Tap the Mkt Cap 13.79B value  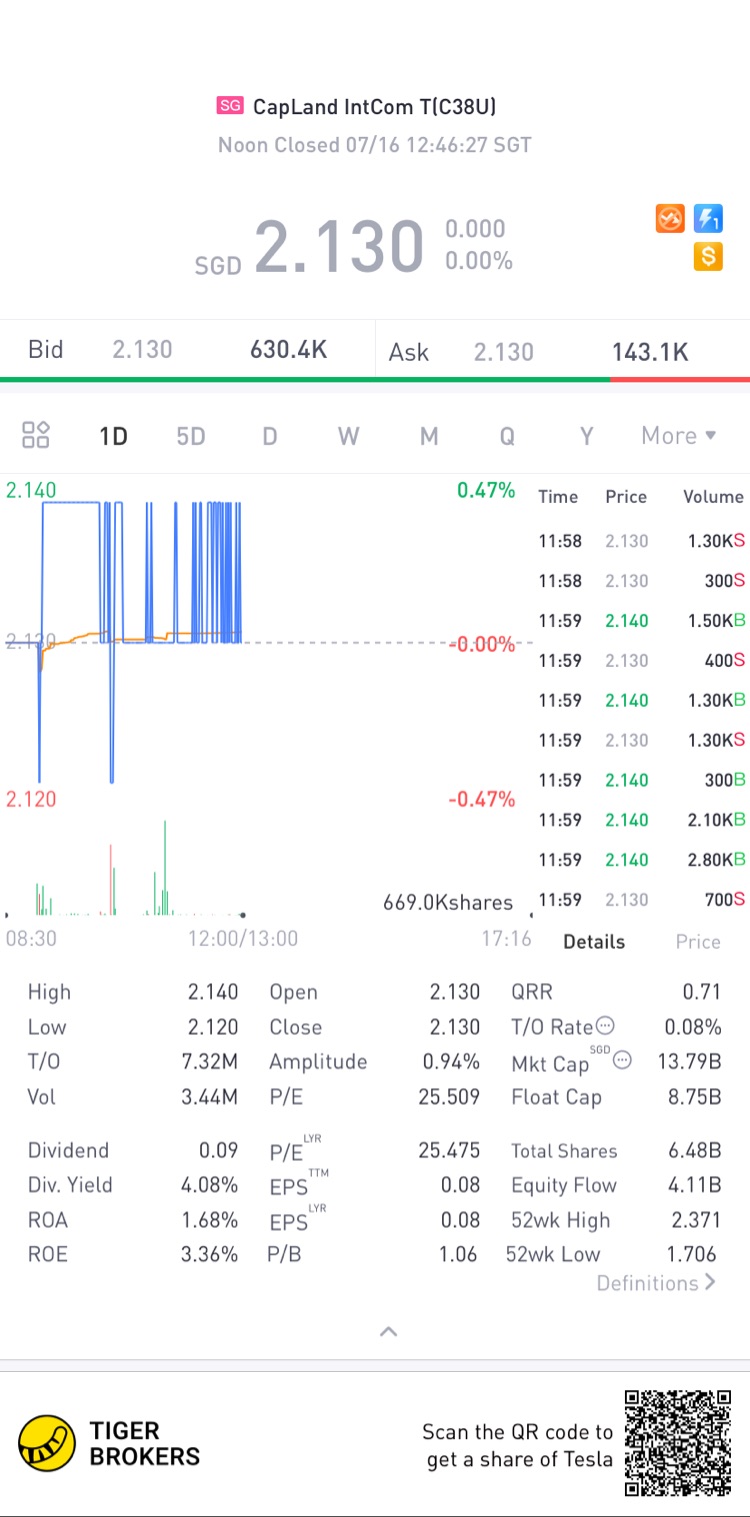[689, 1061]
